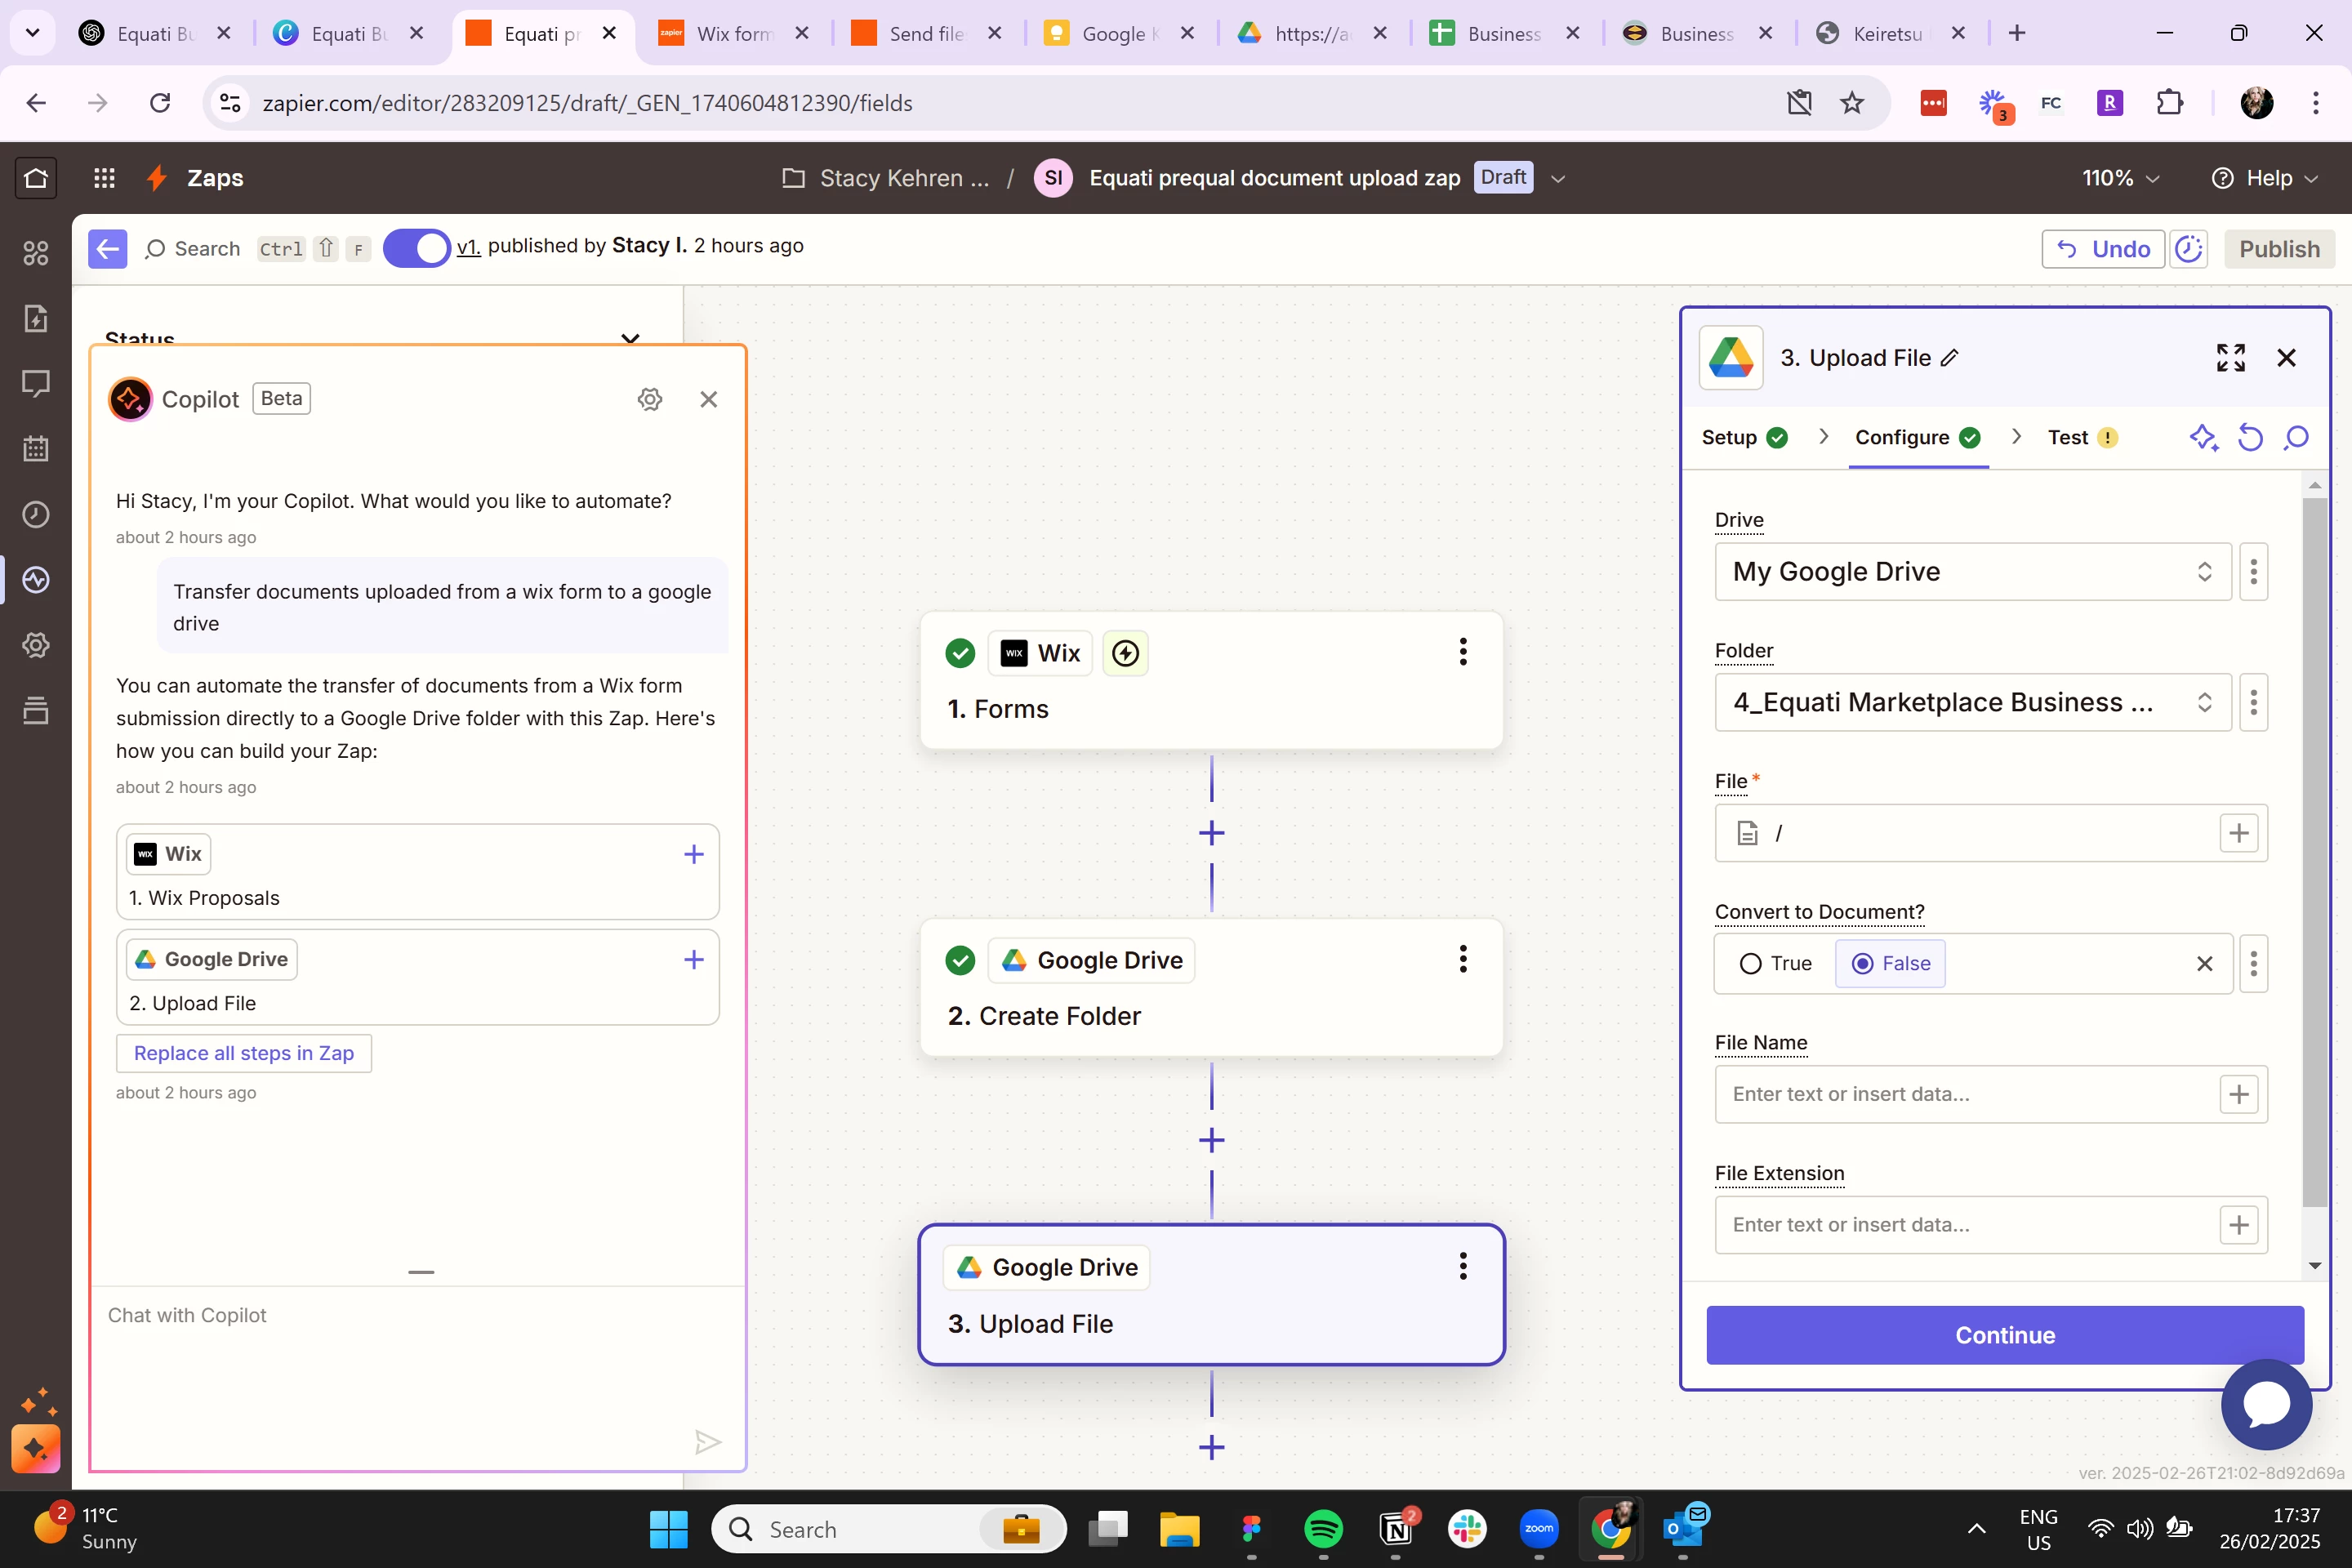Click the Windows Start button
The height and width of the screenshot is (1568, 2352).
pyautogui.click(x=668, y=1528)
